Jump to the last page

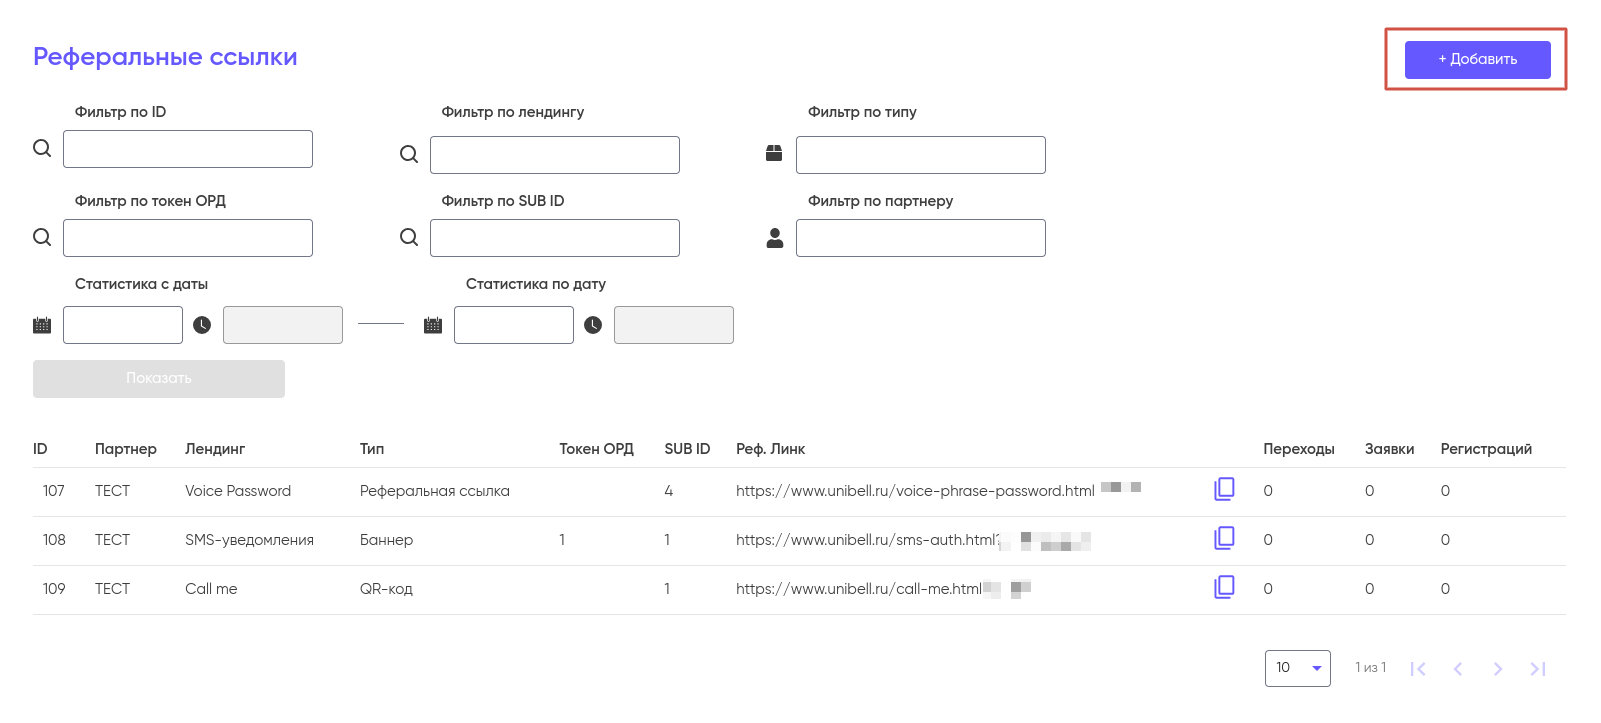pos(1538,669)
